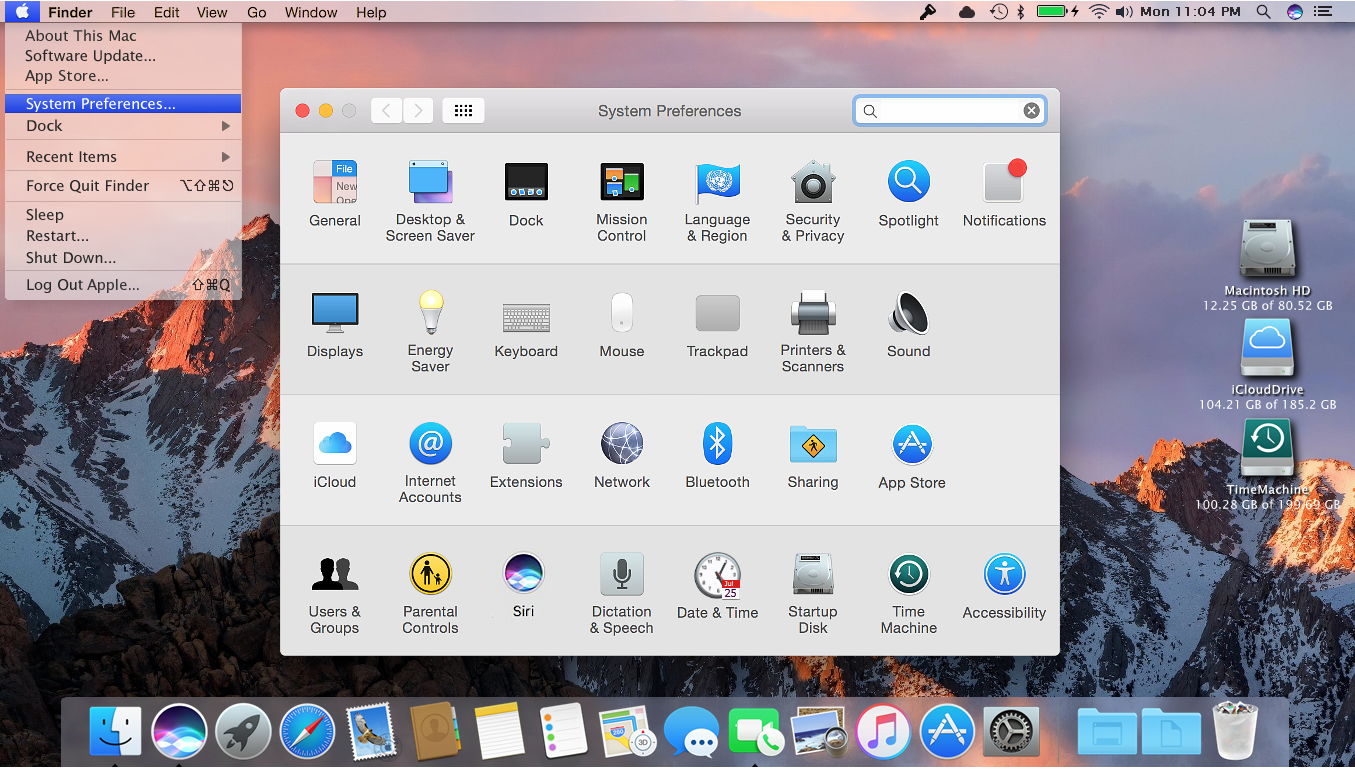
Task: Open Parental Controls preferences
Action: (430, 593)
